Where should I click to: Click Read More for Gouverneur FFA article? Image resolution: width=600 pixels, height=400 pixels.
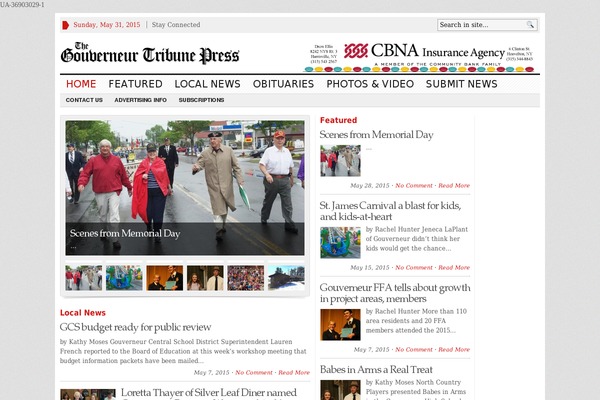click(x=454, y=349)
